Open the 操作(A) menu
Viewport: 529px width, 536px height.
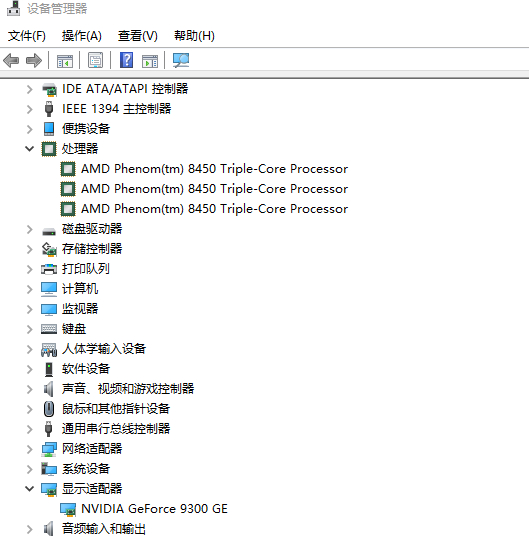pos(82,36)
